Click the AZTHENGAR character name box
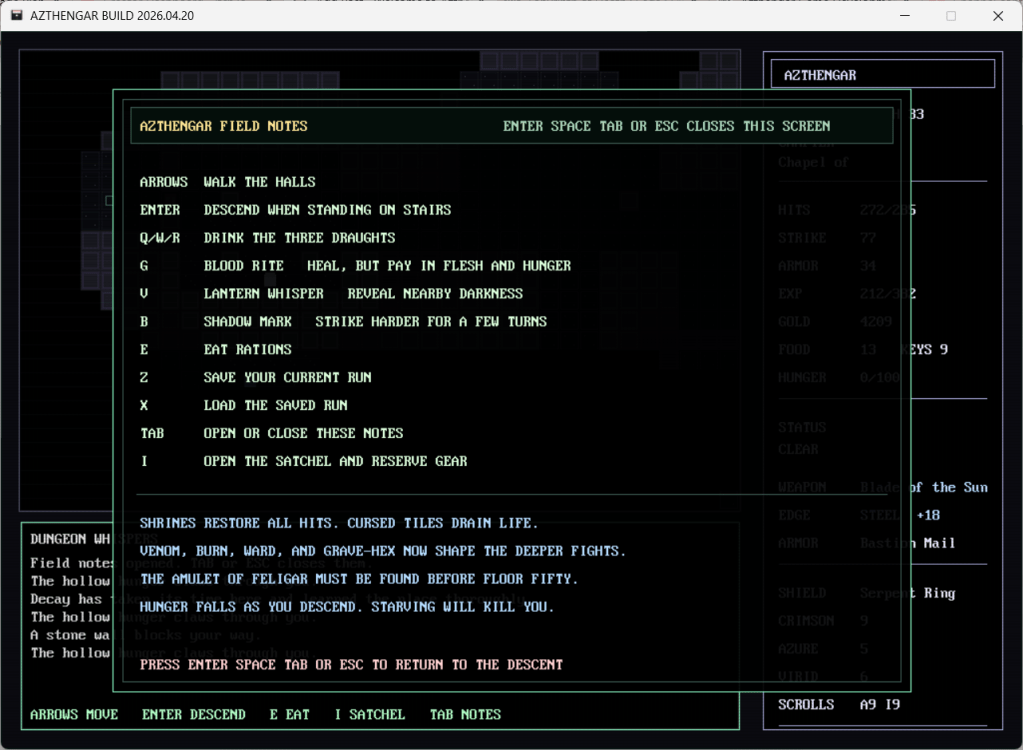This screenshot has width=1023, height=750. click(882, 74)
